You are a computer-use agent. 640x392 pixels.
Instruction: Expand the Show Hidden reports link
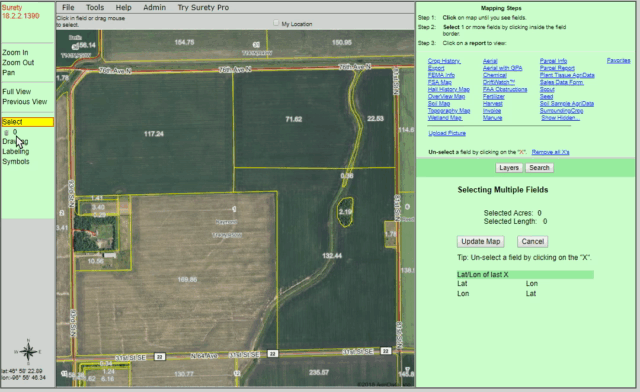pyautogui.click(x=560, y=118)
